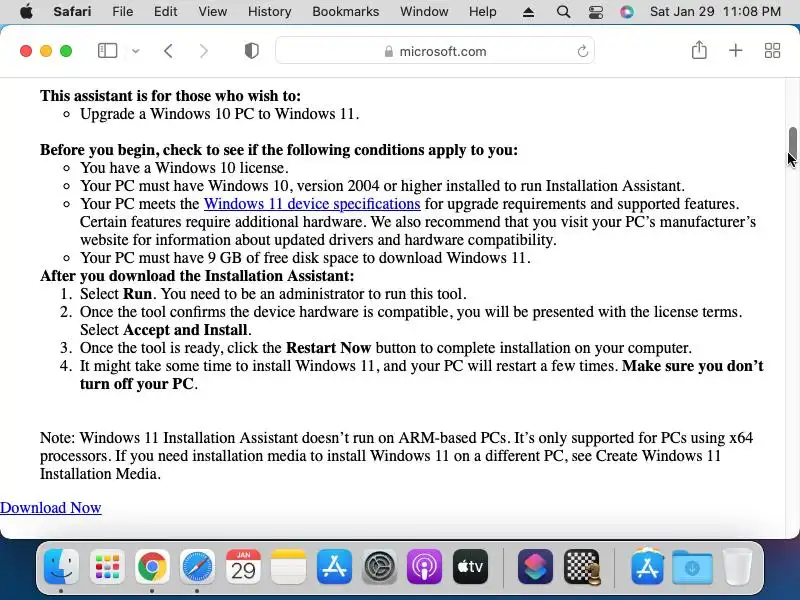Open the App Store beside Notes in Dock

pyautogui.click(x=334, y=566)
